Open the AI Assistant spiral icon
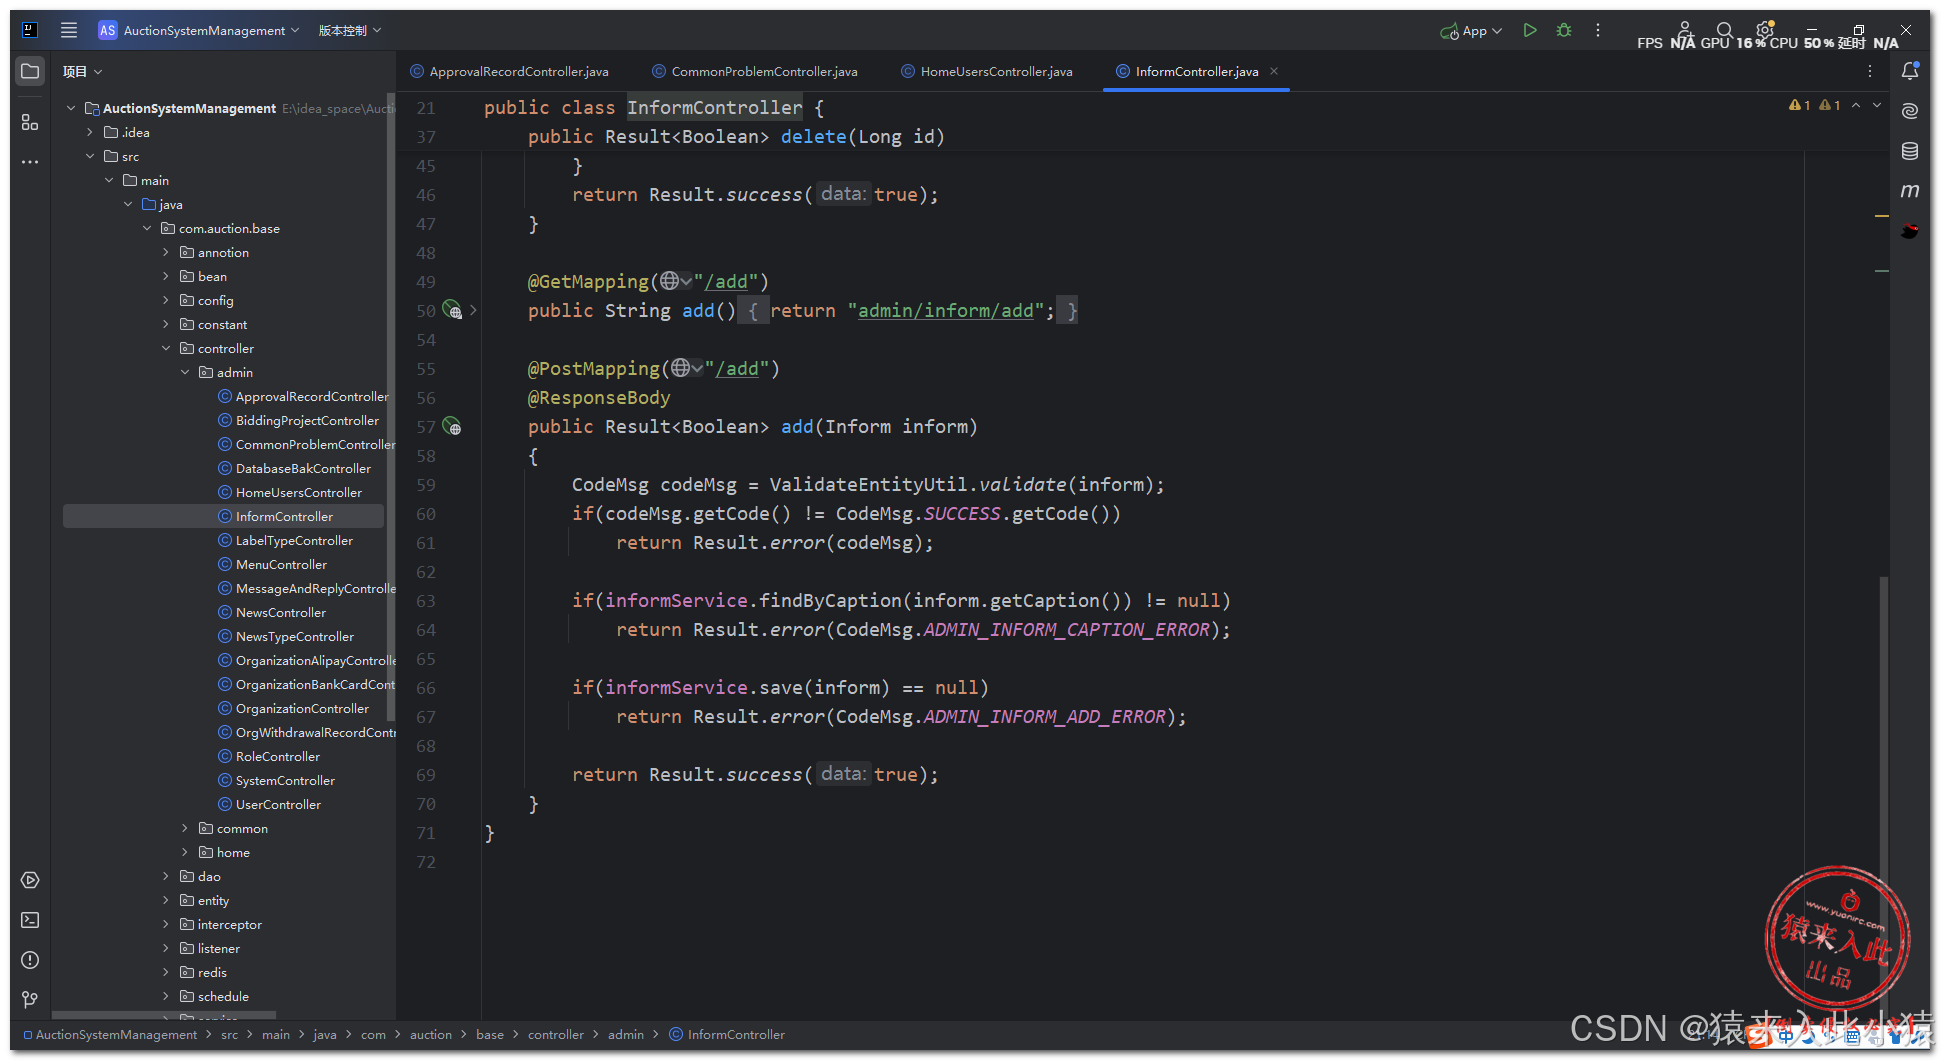This screenshot has height=1061, width=1941. tap(1910, 111)
